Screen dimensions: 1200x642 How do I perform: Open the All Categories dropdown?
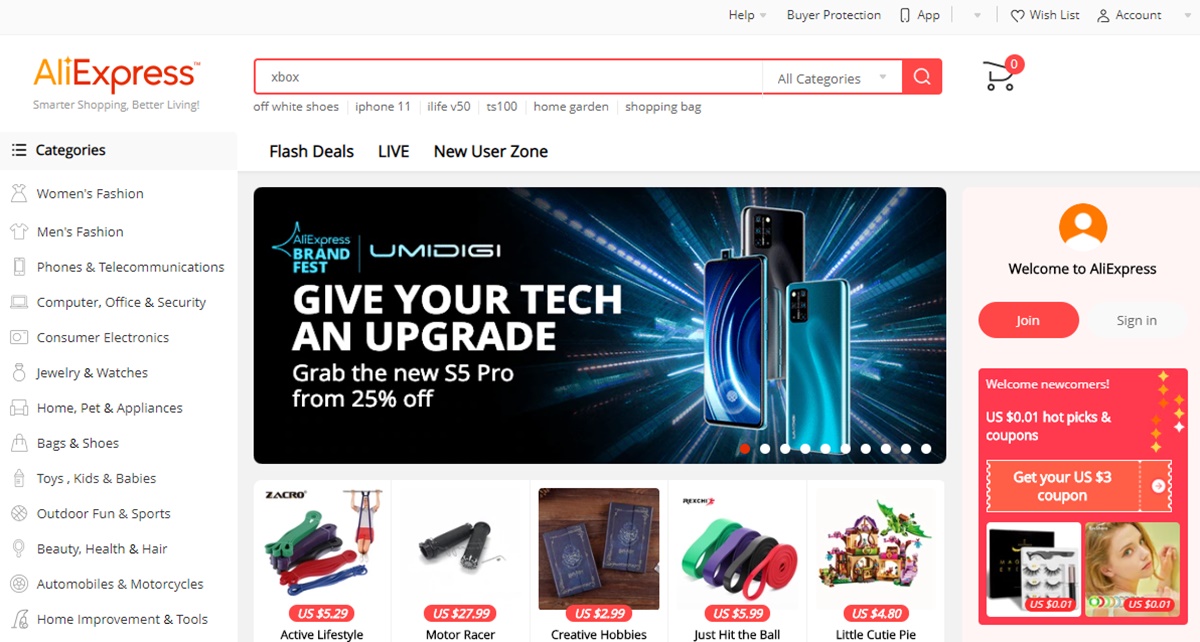click(832, 78)
